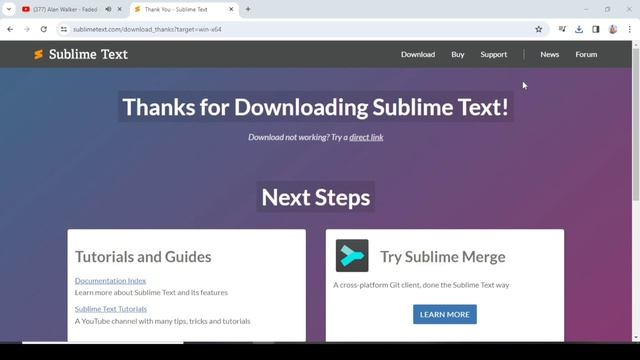640x360 pixels.
Task: Go back to the previous page
Action: click(10, 29)
